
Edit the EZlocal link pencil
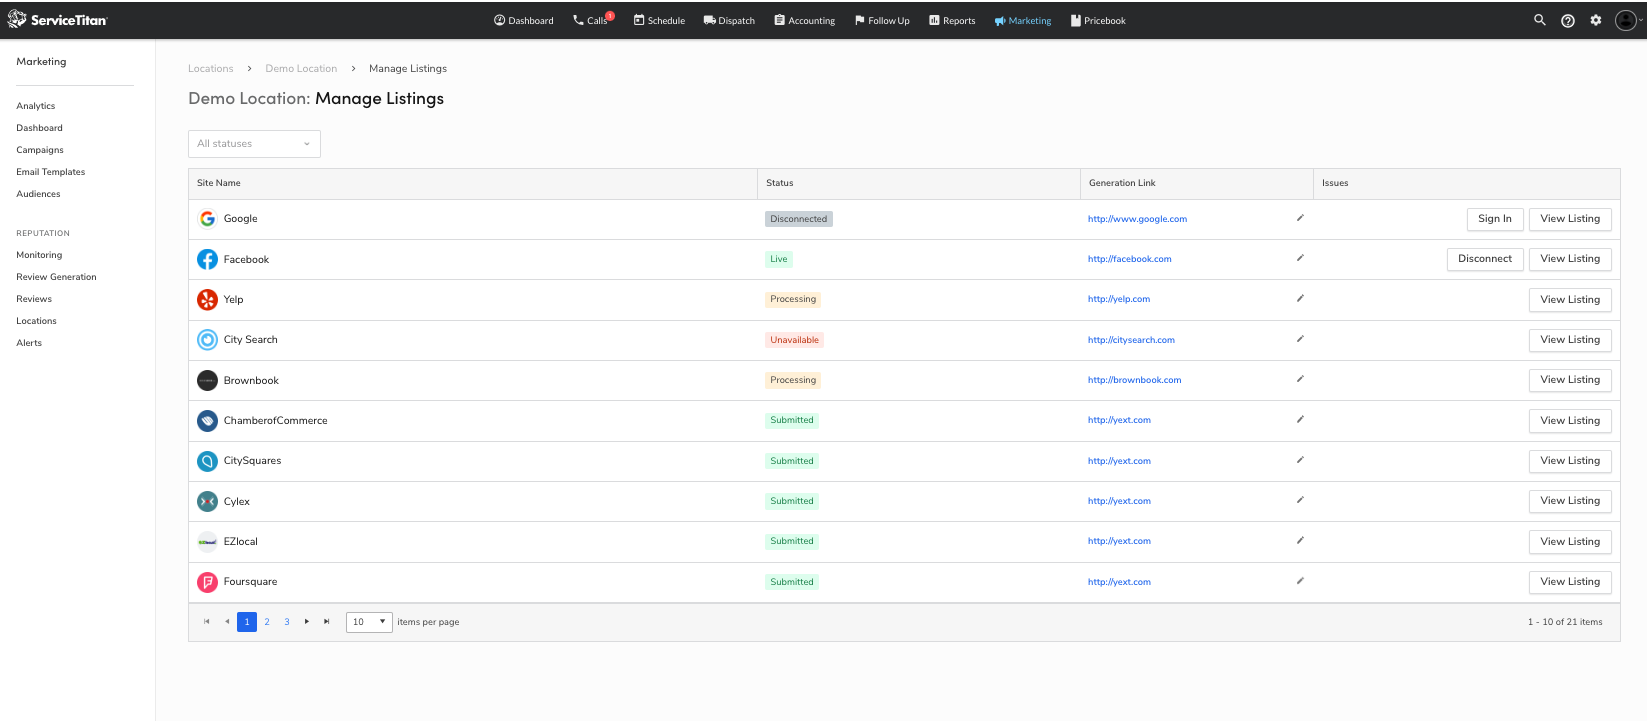click(x=1300, y=541)
